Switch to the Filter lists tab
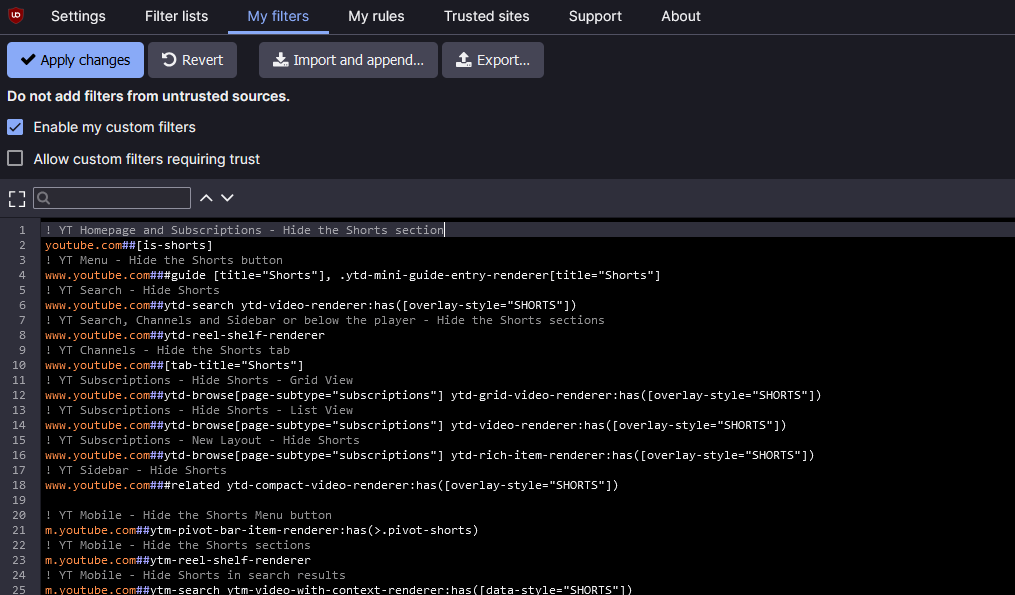 tap(176, 16)
